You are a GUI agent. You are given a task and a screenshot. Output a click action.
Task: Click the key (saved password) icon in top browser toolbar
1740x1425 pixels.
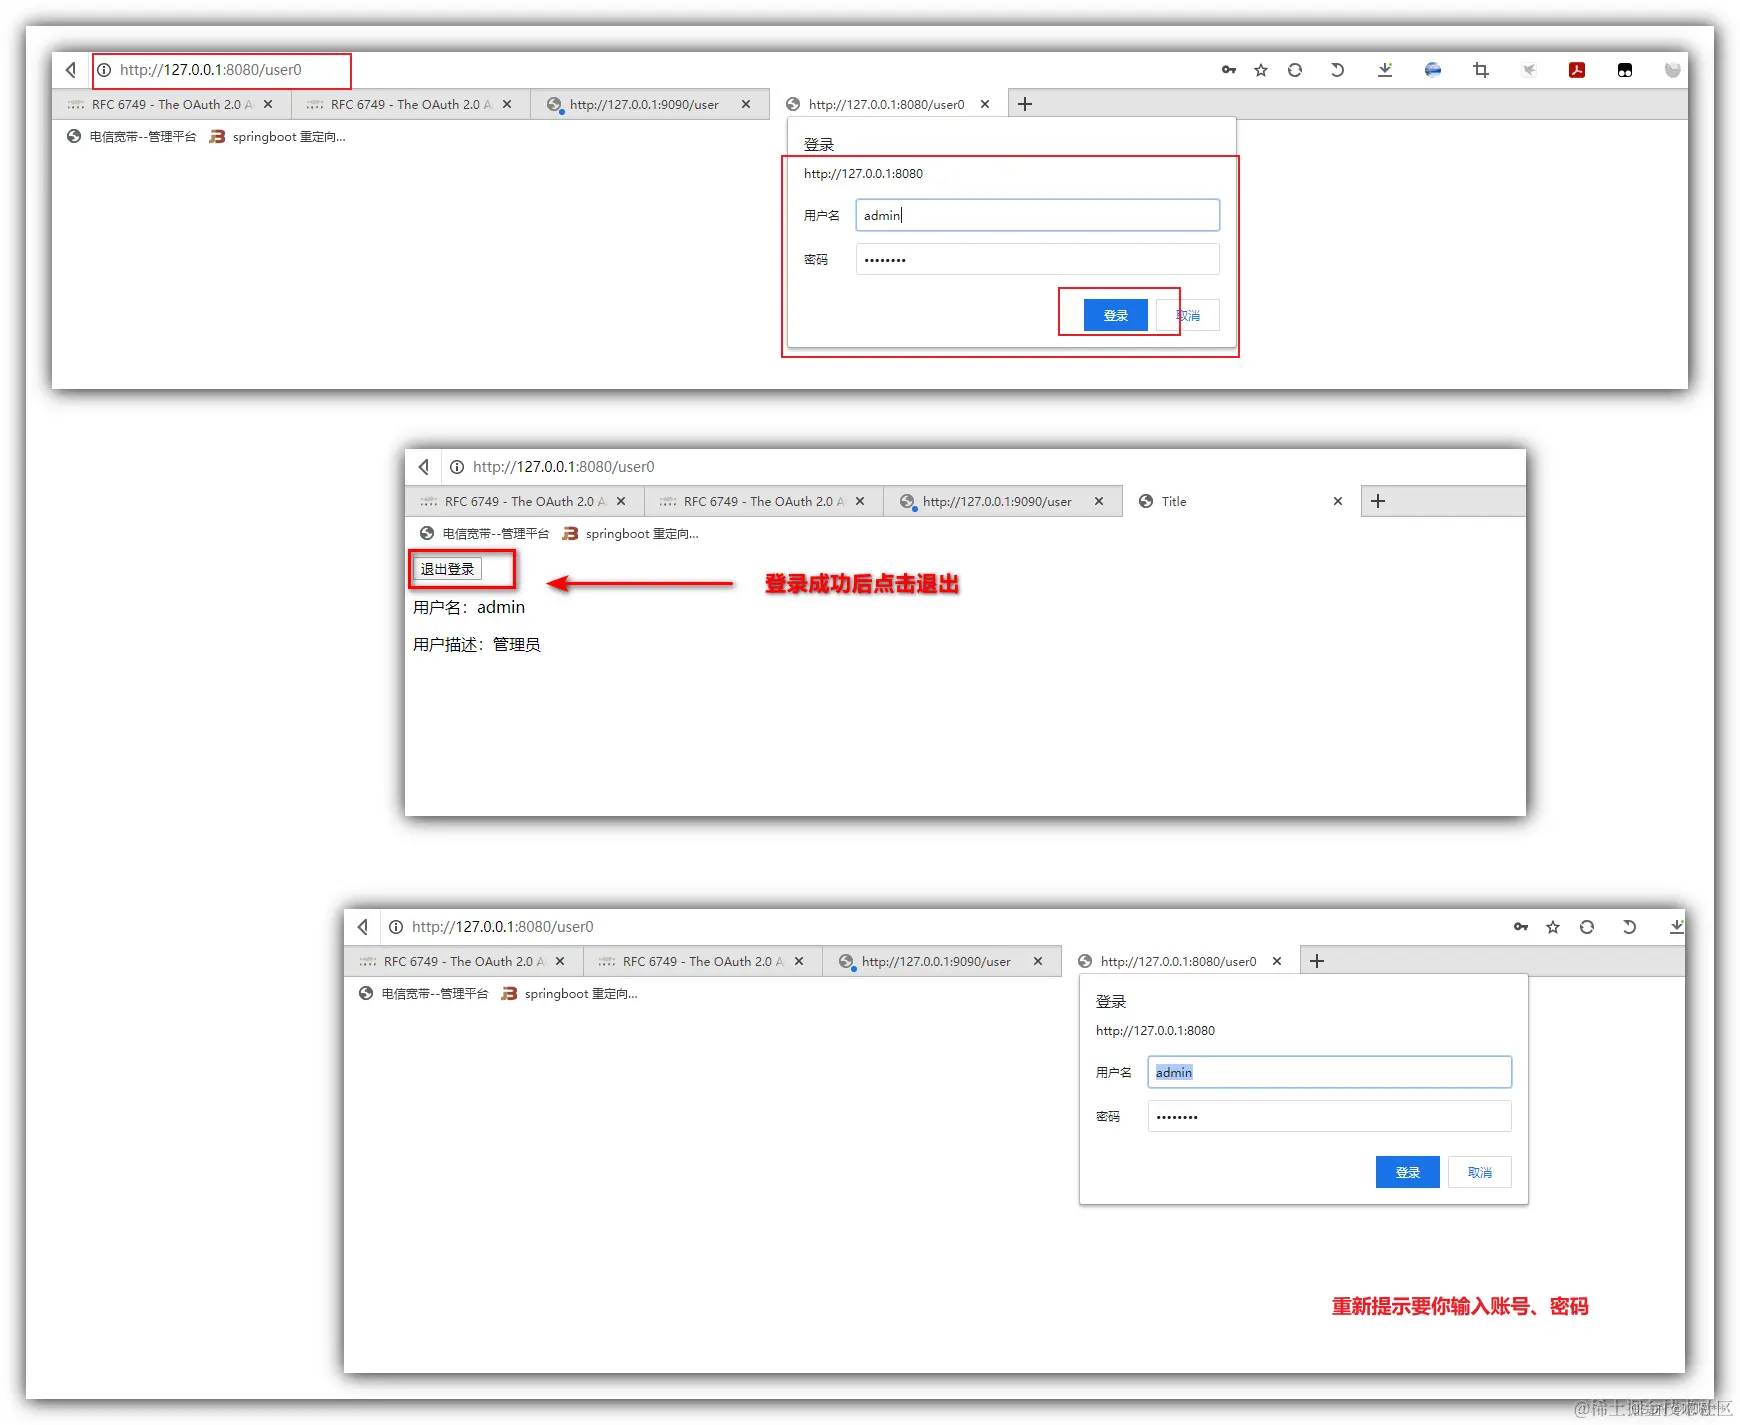pos(1229,70)
